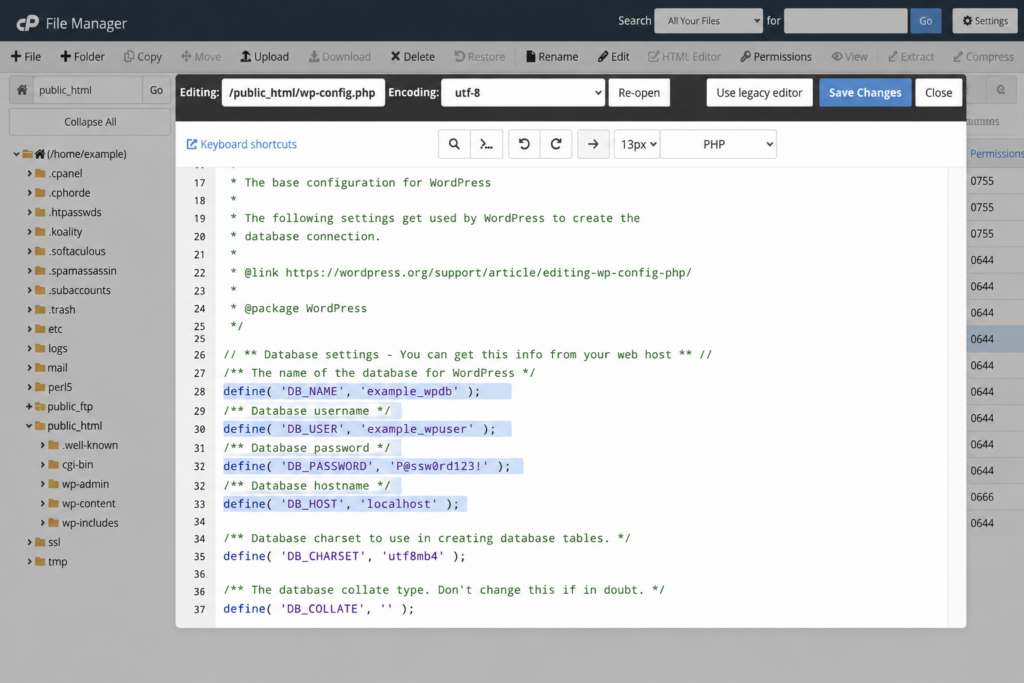
Task: Click the cPanel logo icon
Action: pos(27,24)
